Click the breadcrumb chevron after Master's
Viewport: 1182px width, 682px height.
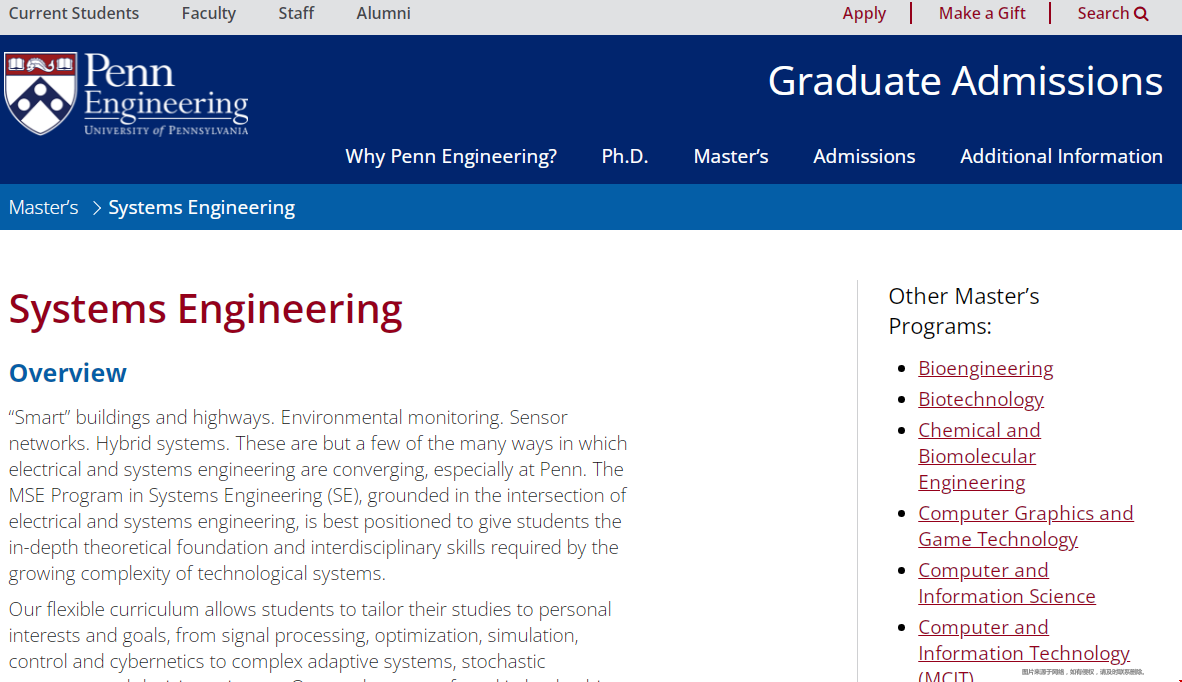(96, 208)
